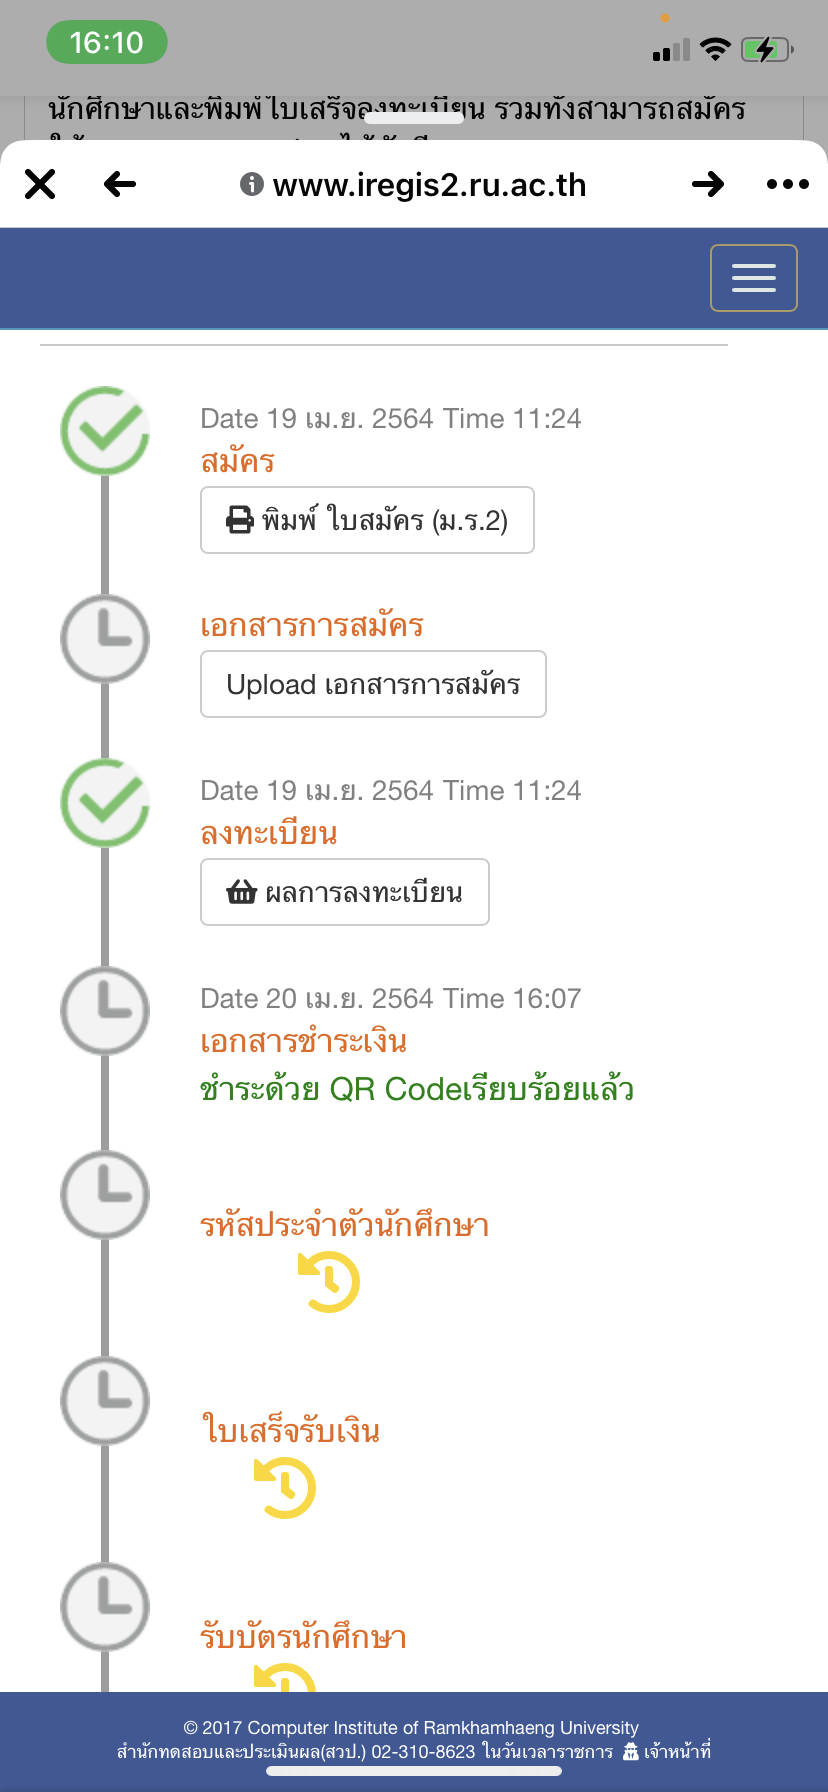The image size is (828, 1792).
Task: Open the เจ้าหน้าที่ staff link in footer
Action: click(667, 1751)
